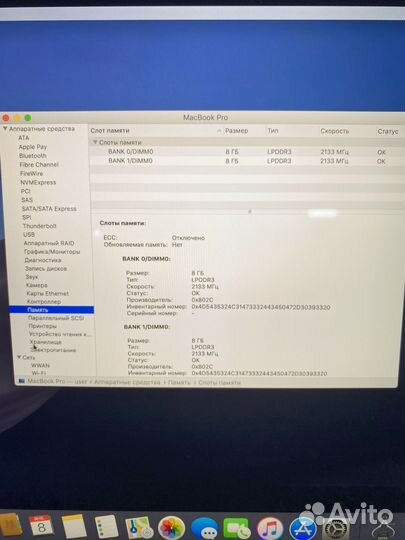
Task: Open Calendar from the Dock
Action: pos(41,525)
